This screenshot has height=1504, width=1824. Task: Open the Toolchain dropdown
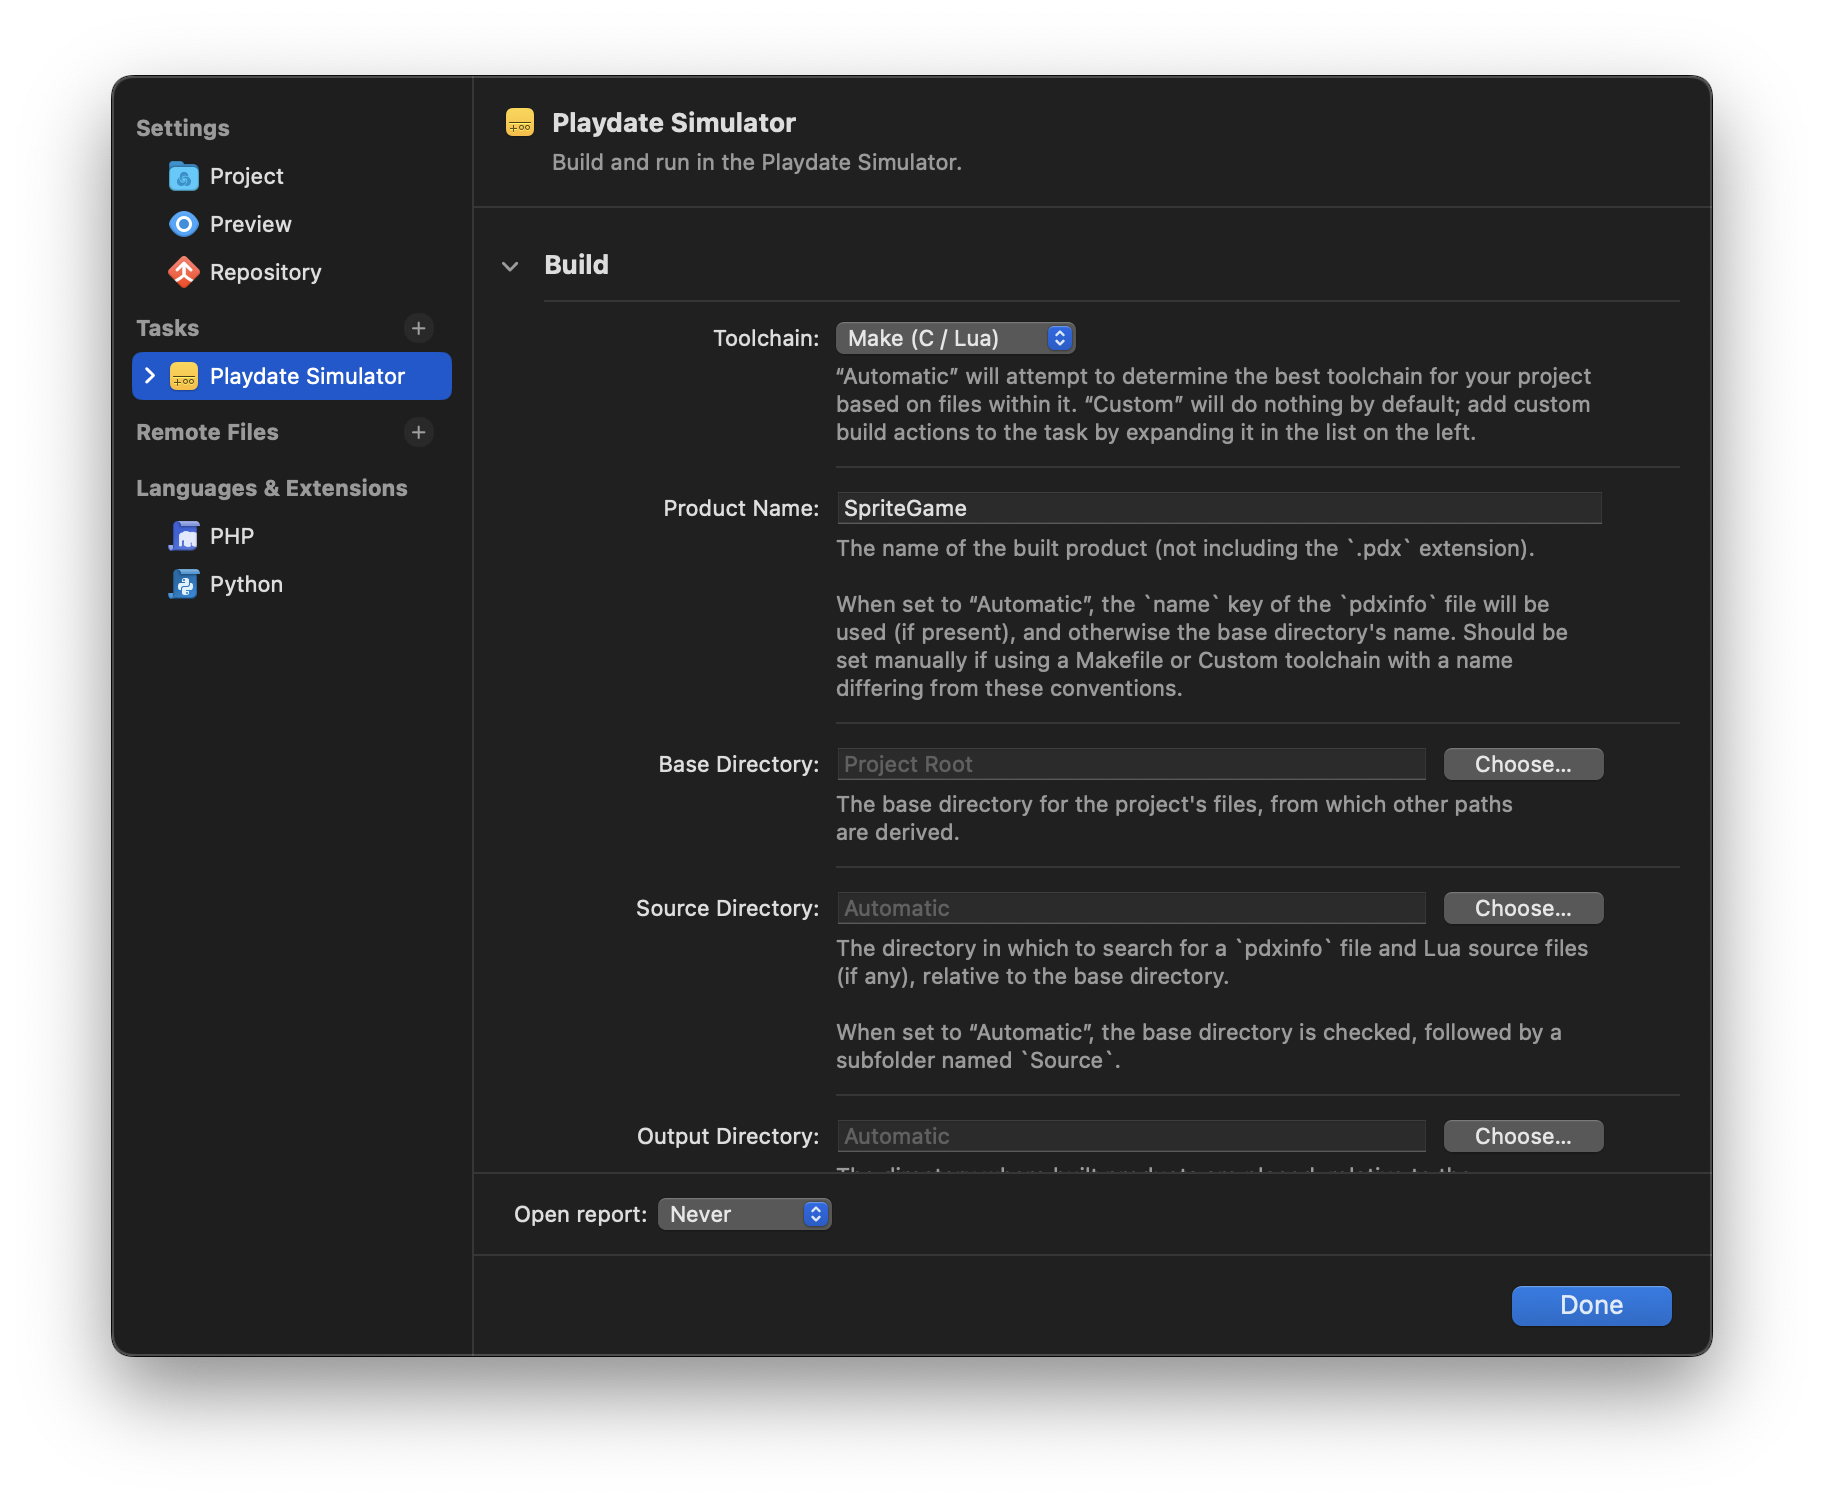coord(955,338)
